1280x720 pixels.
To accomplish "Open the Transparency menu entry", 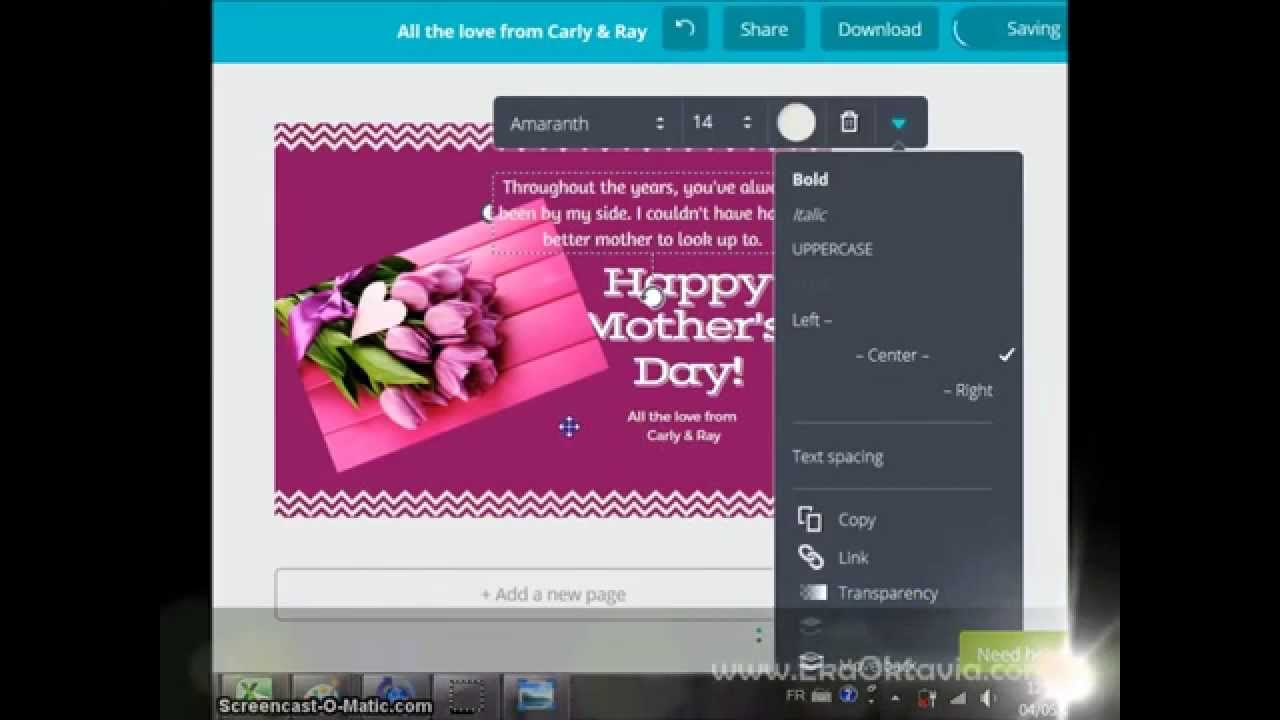I will pyautogui.click(x=888, y=593).
